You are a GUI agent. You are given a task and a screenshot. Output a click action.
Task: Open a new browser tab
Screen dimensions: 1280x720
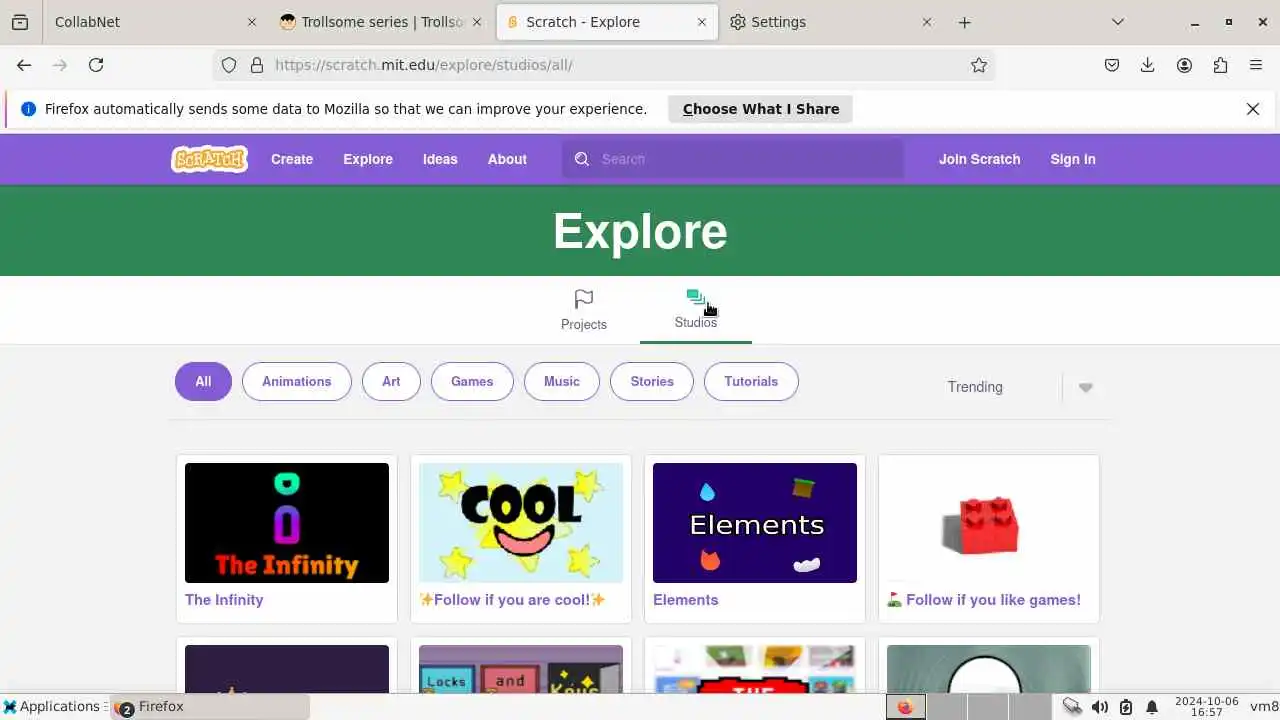(x=964, y=22)
